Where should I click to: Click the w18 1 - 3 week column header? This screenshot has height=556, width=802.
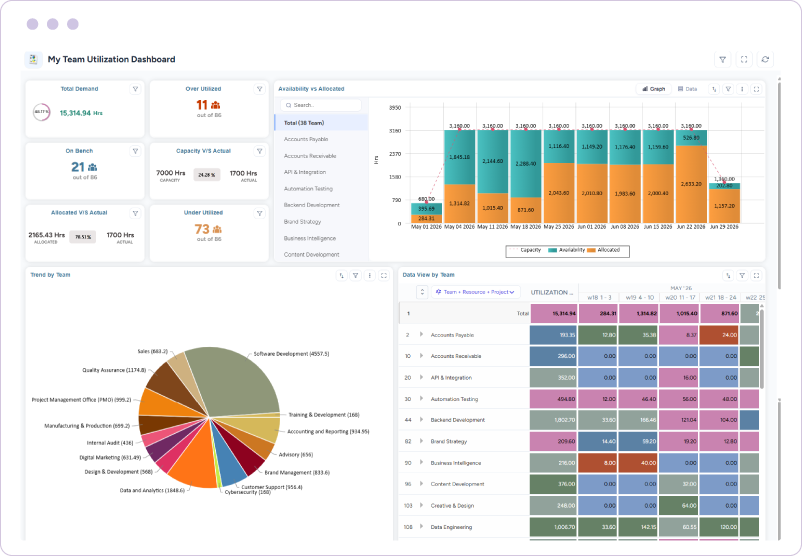tap(599, 297)
